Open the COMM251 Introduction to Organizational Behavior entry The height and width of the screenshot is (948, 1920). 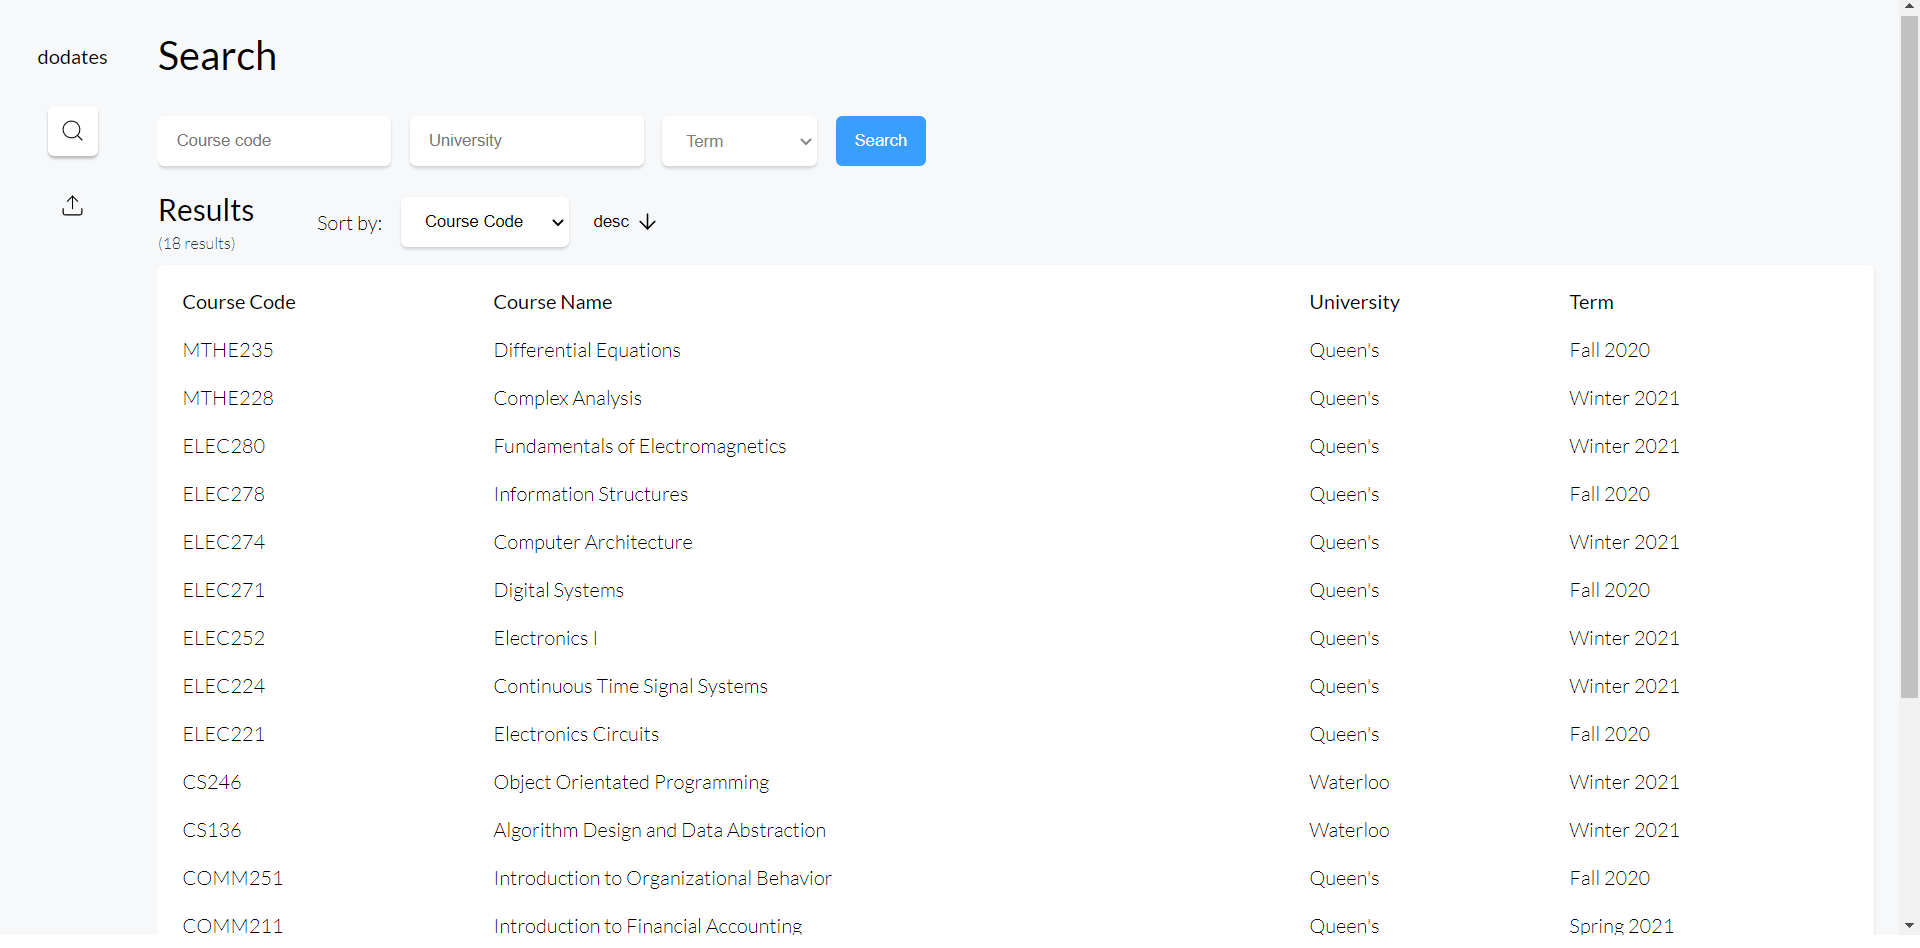663,878
